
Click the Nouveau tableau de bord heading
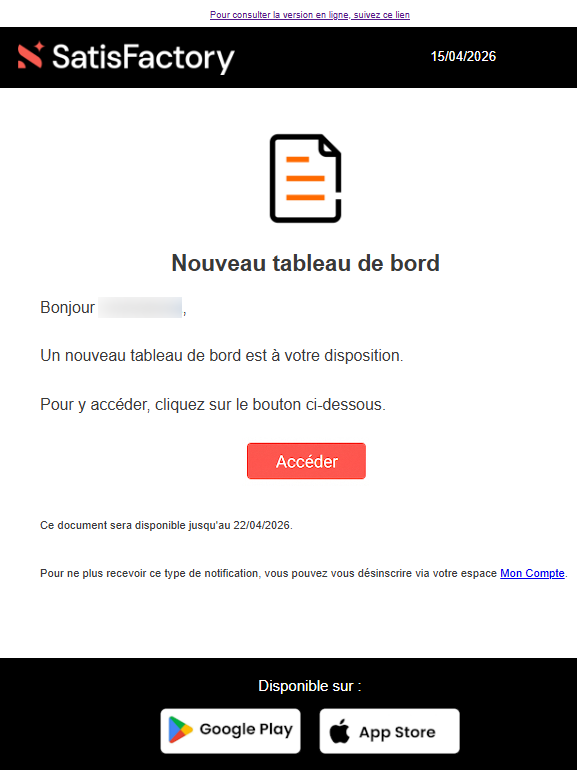click(305, 263)
